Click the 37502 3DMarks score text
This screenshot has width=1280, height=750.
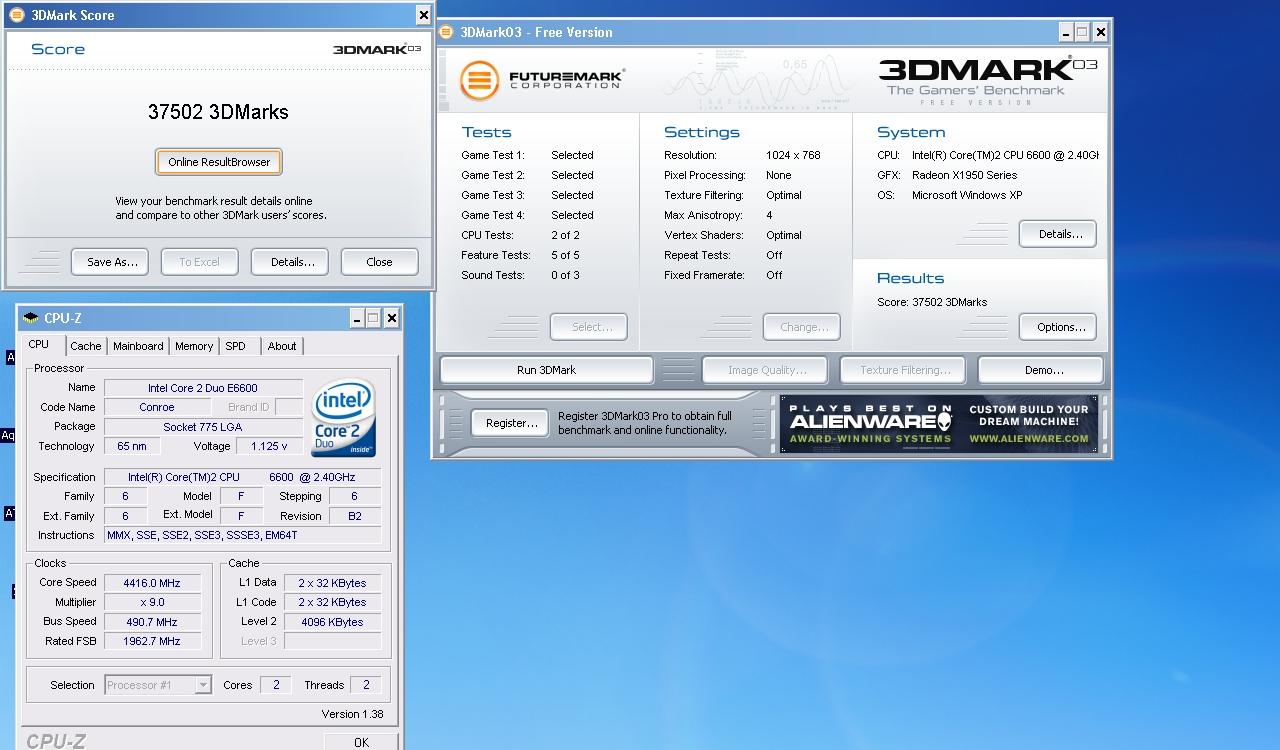click(x=218, y=112)
